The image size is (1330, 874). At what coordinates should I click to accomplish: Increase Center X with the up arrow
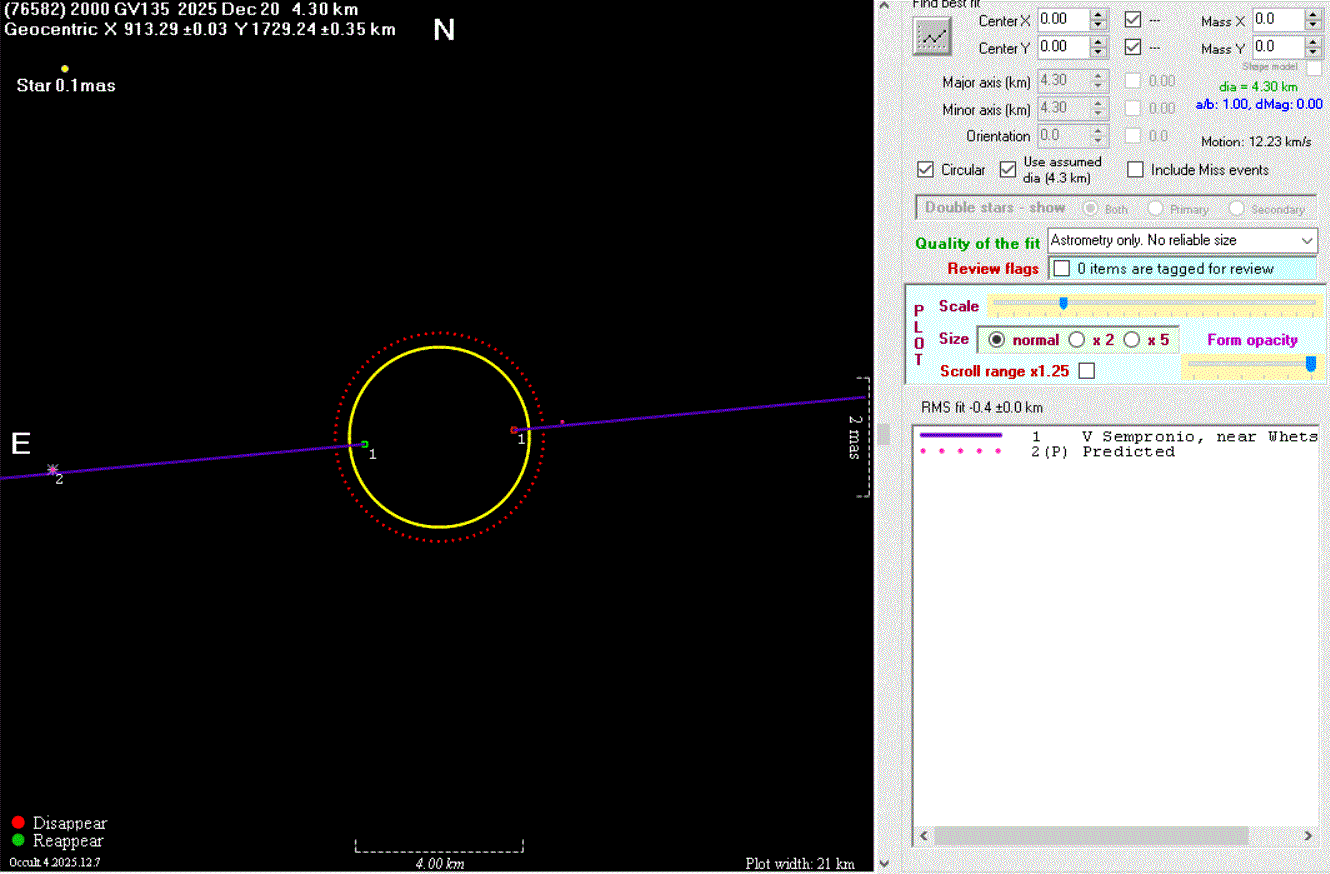[x=1098, y=14]
